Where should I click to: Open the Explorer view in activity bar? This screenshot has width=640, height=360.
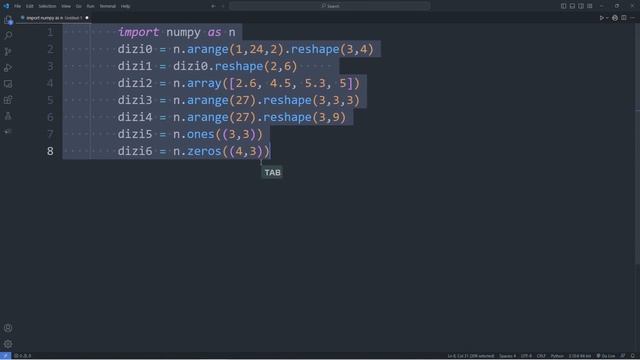point(8,20)
